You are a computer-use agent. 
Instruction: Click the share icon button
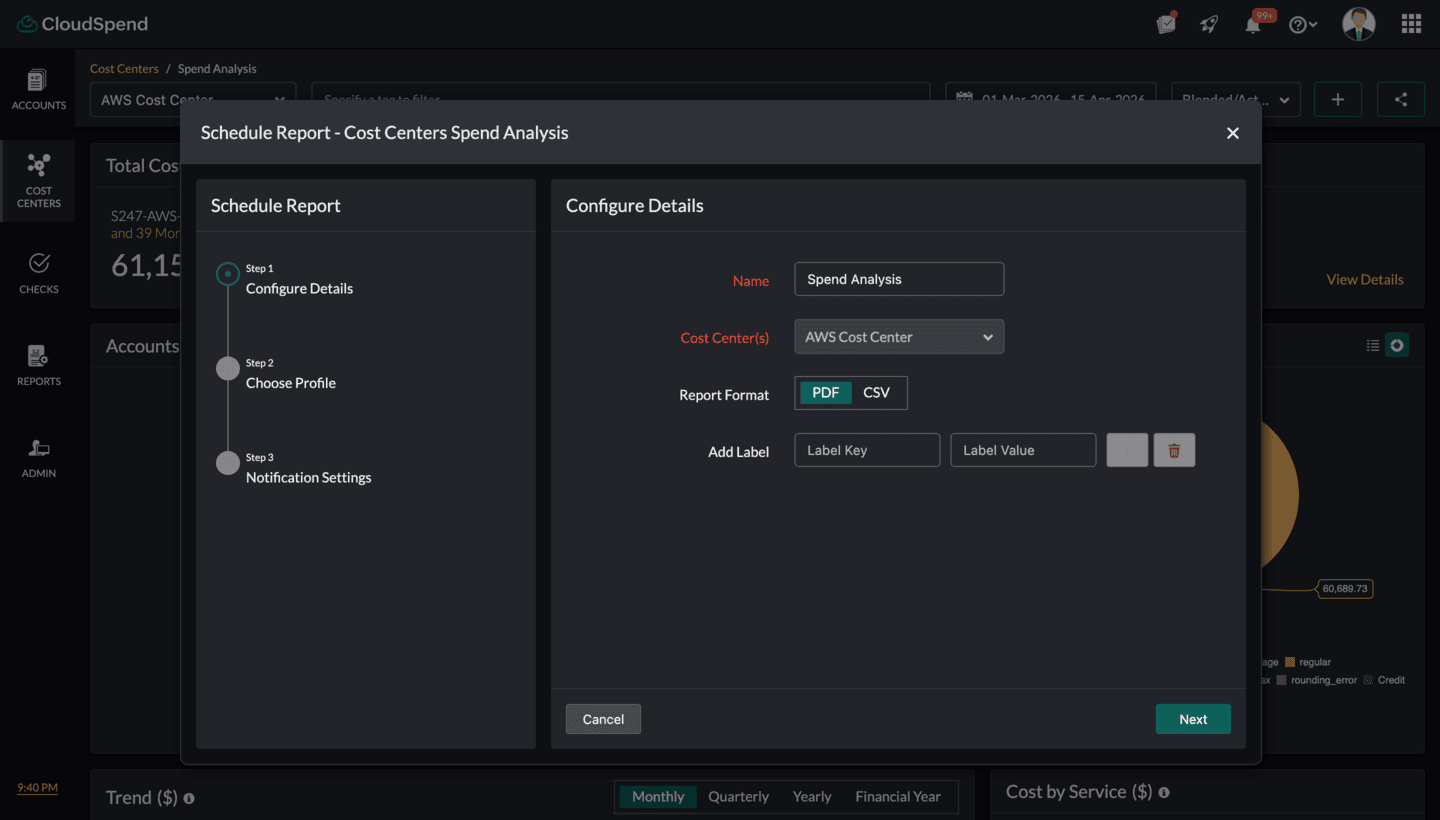coord(1400,99)
